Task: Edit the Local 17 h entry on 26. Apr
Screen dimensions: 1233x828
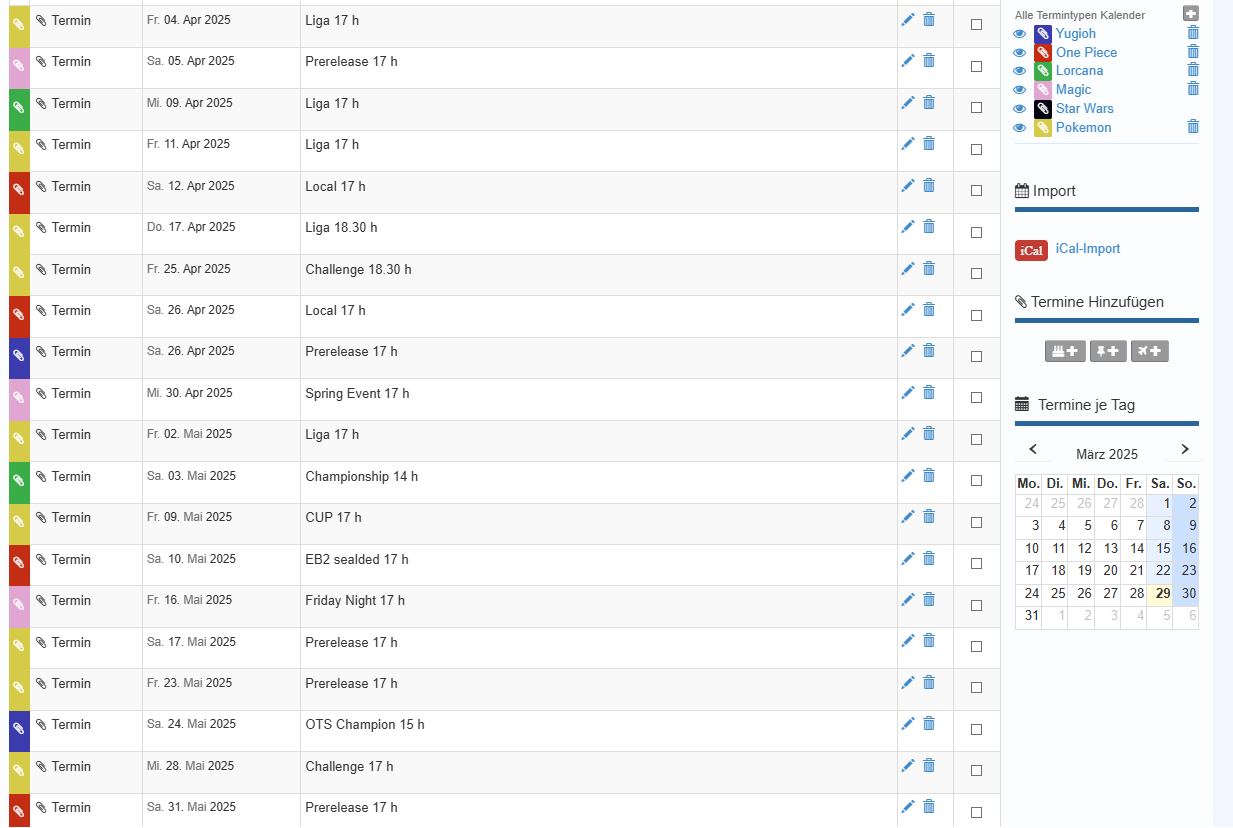Action: (x=908, y=310)
